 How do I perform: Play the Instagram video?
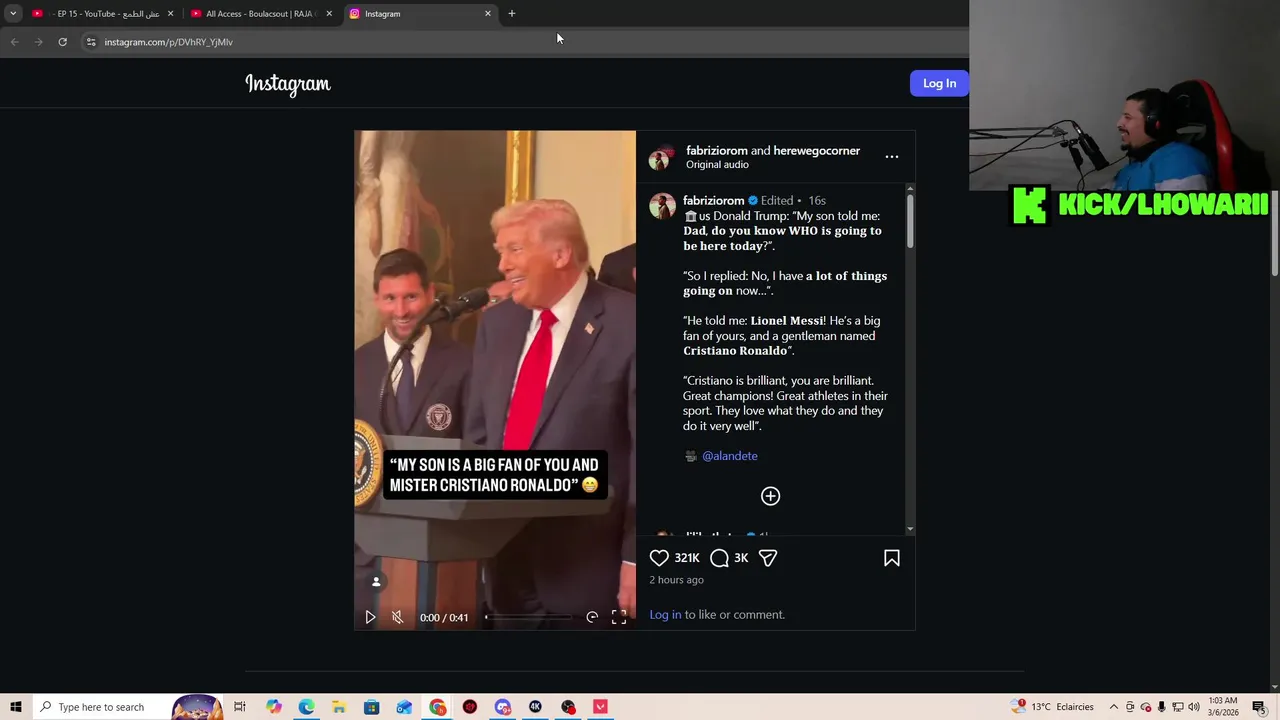(x=370, y=617)
